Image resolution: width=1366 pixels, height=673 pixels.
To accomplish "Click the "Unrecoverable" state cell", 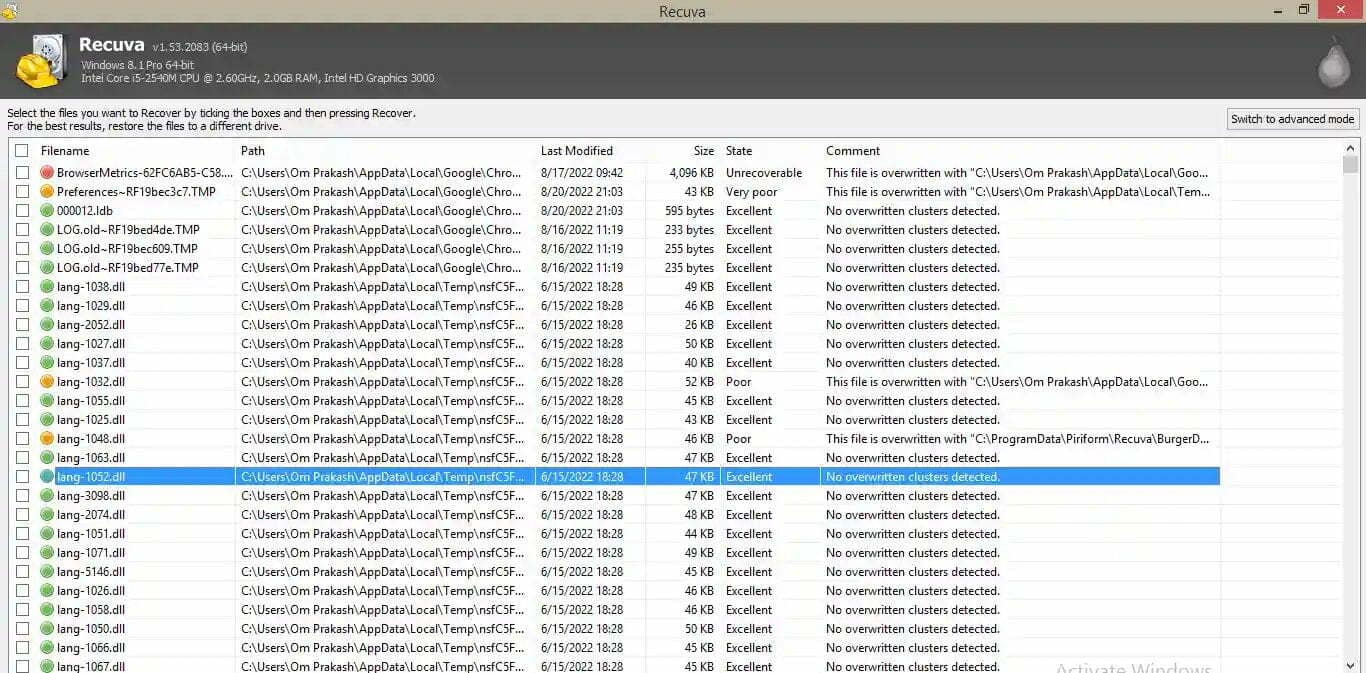I will click(x=764, y=173).
